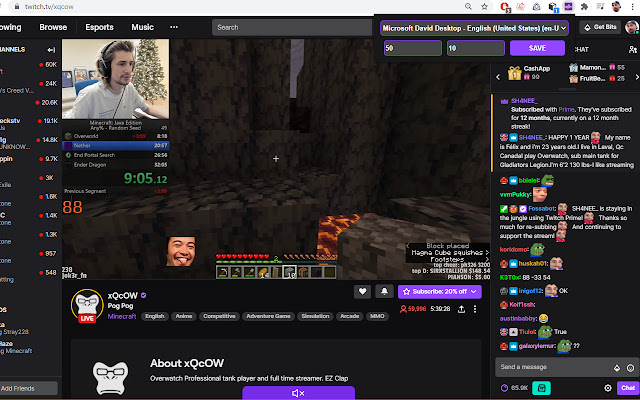Click the browser address bar URL
Viewport: 640px width, 400px height.
[49, 7]
